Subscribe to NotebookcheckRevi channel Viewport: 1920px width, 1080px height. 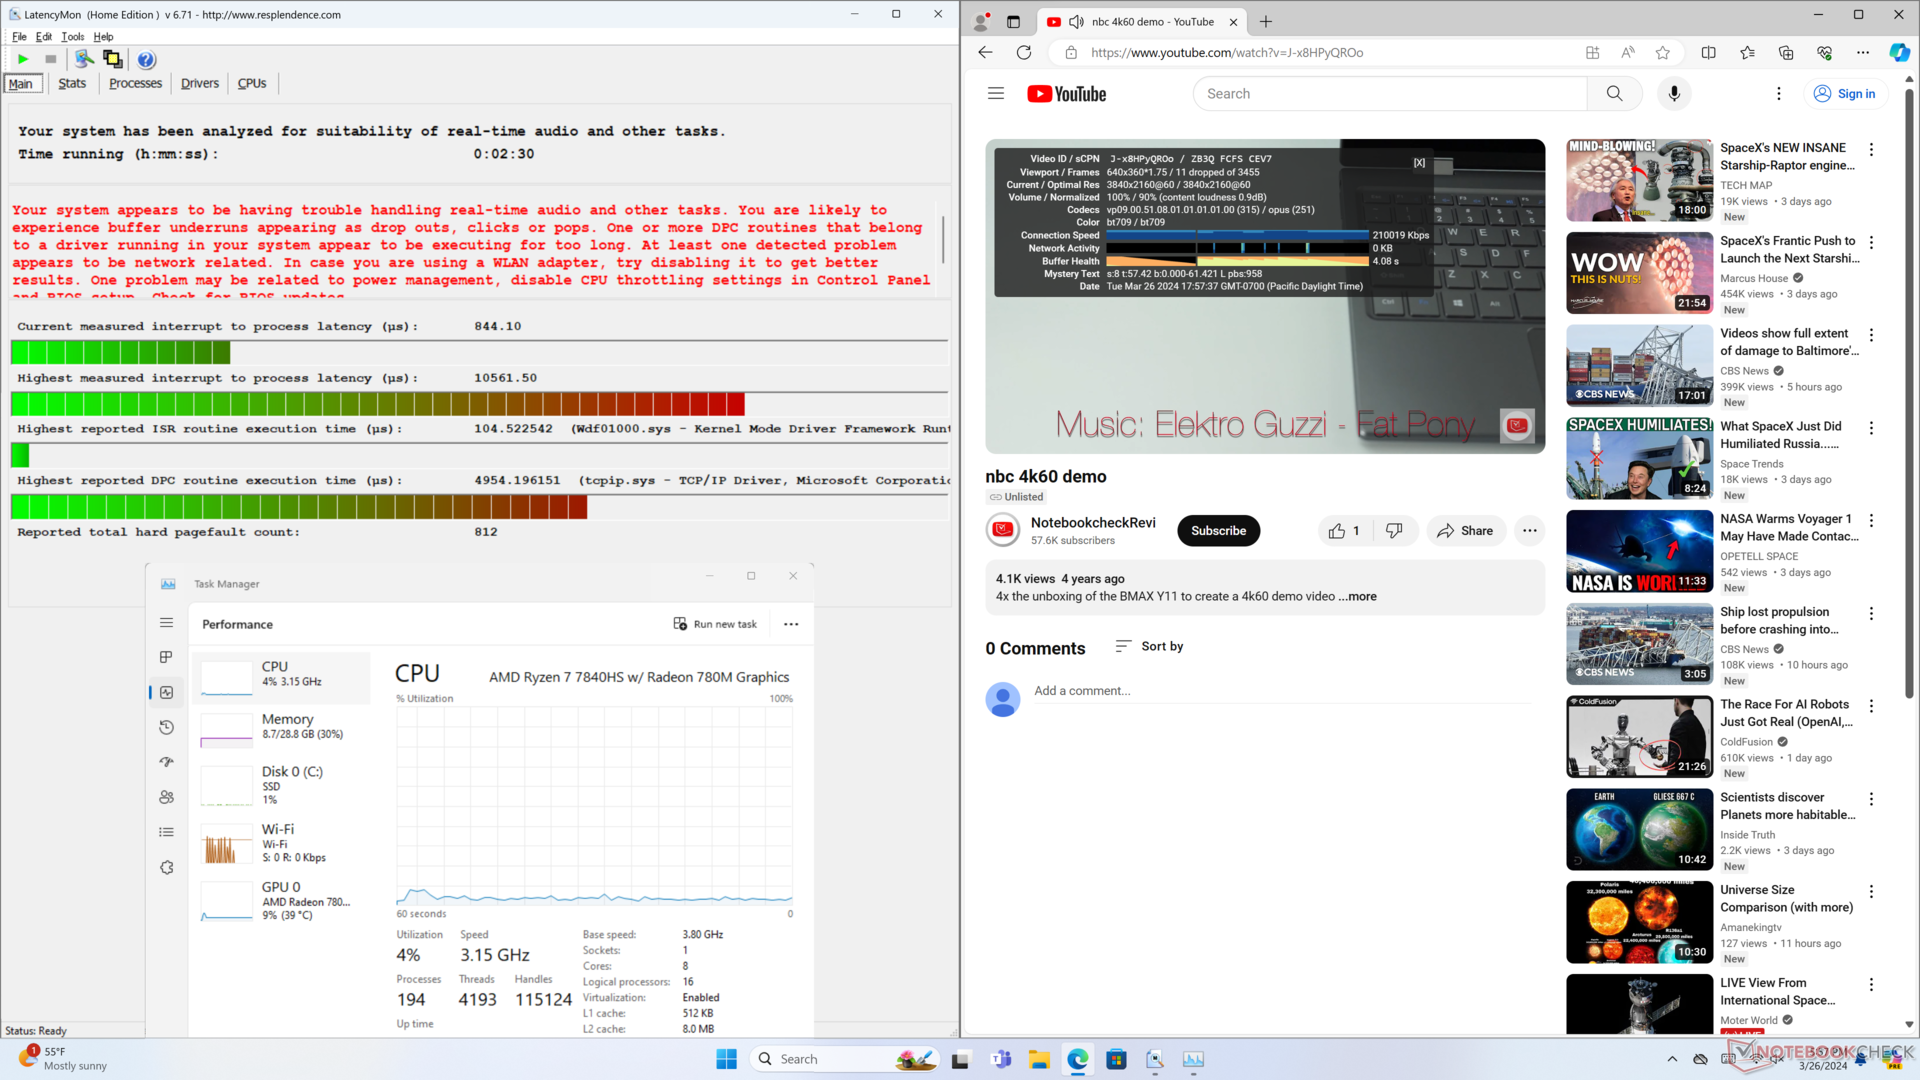click(1218, 531)
